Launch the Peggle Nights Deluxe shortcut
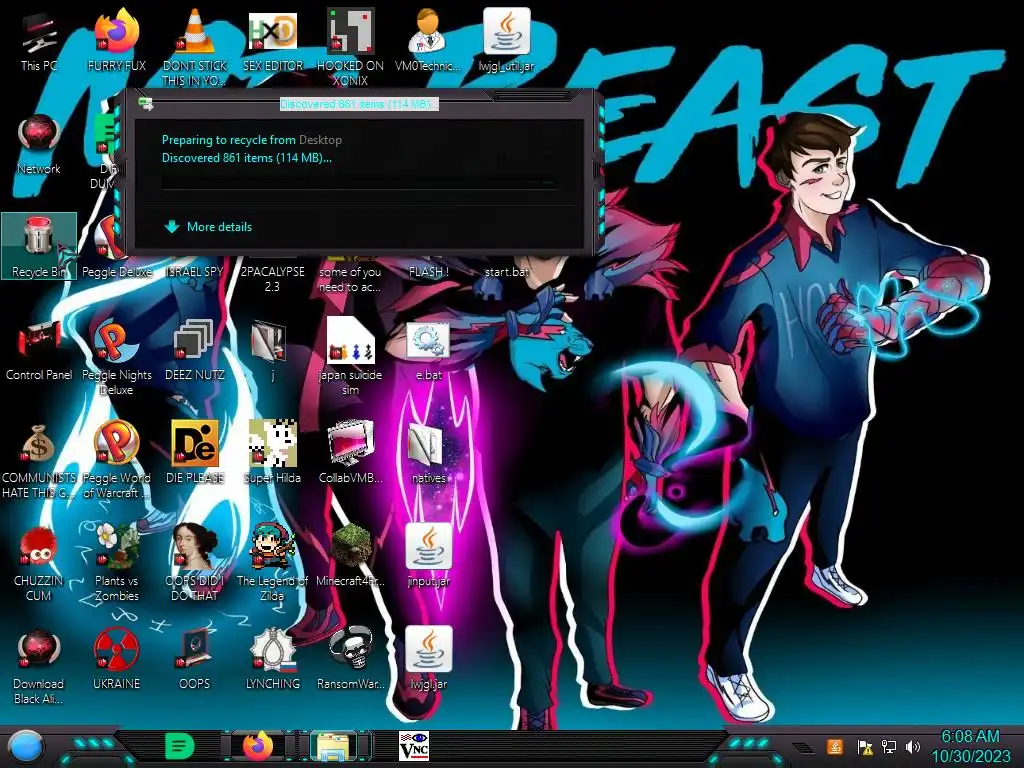1024x768 pixels. tap(116, 357)
